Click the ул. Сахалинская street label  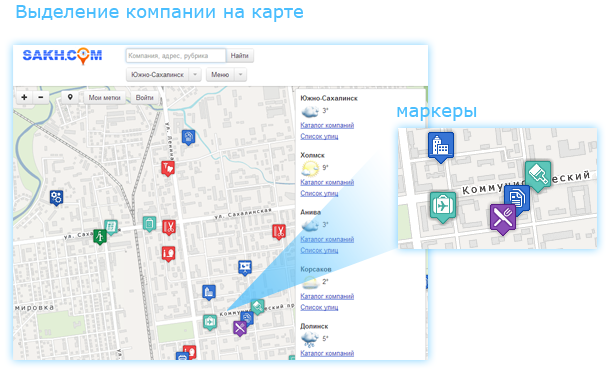click(243, 214)
